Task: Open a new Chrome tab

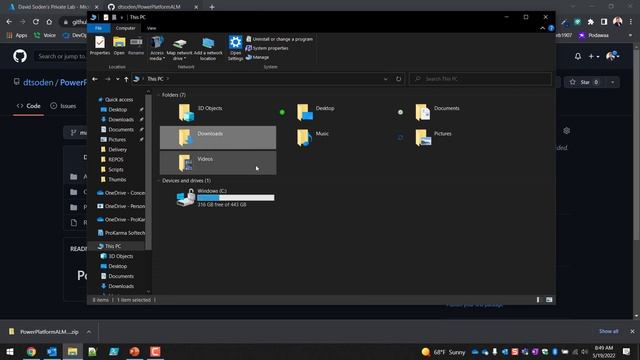Action: 212,7
